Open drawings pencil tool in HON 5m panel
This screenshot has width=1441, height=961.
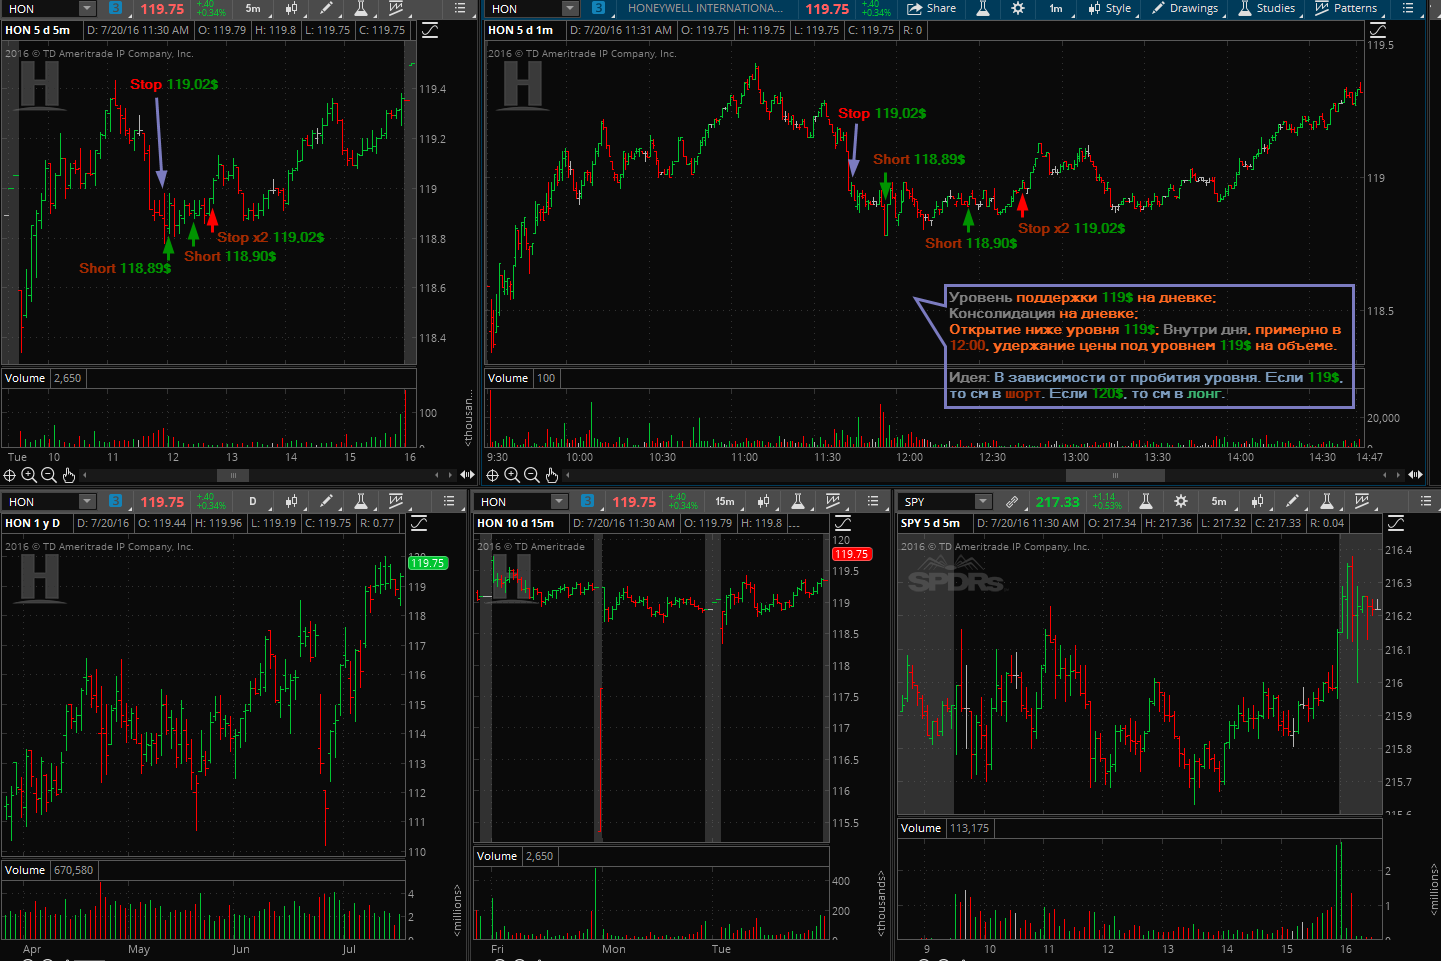pos(327,8)
